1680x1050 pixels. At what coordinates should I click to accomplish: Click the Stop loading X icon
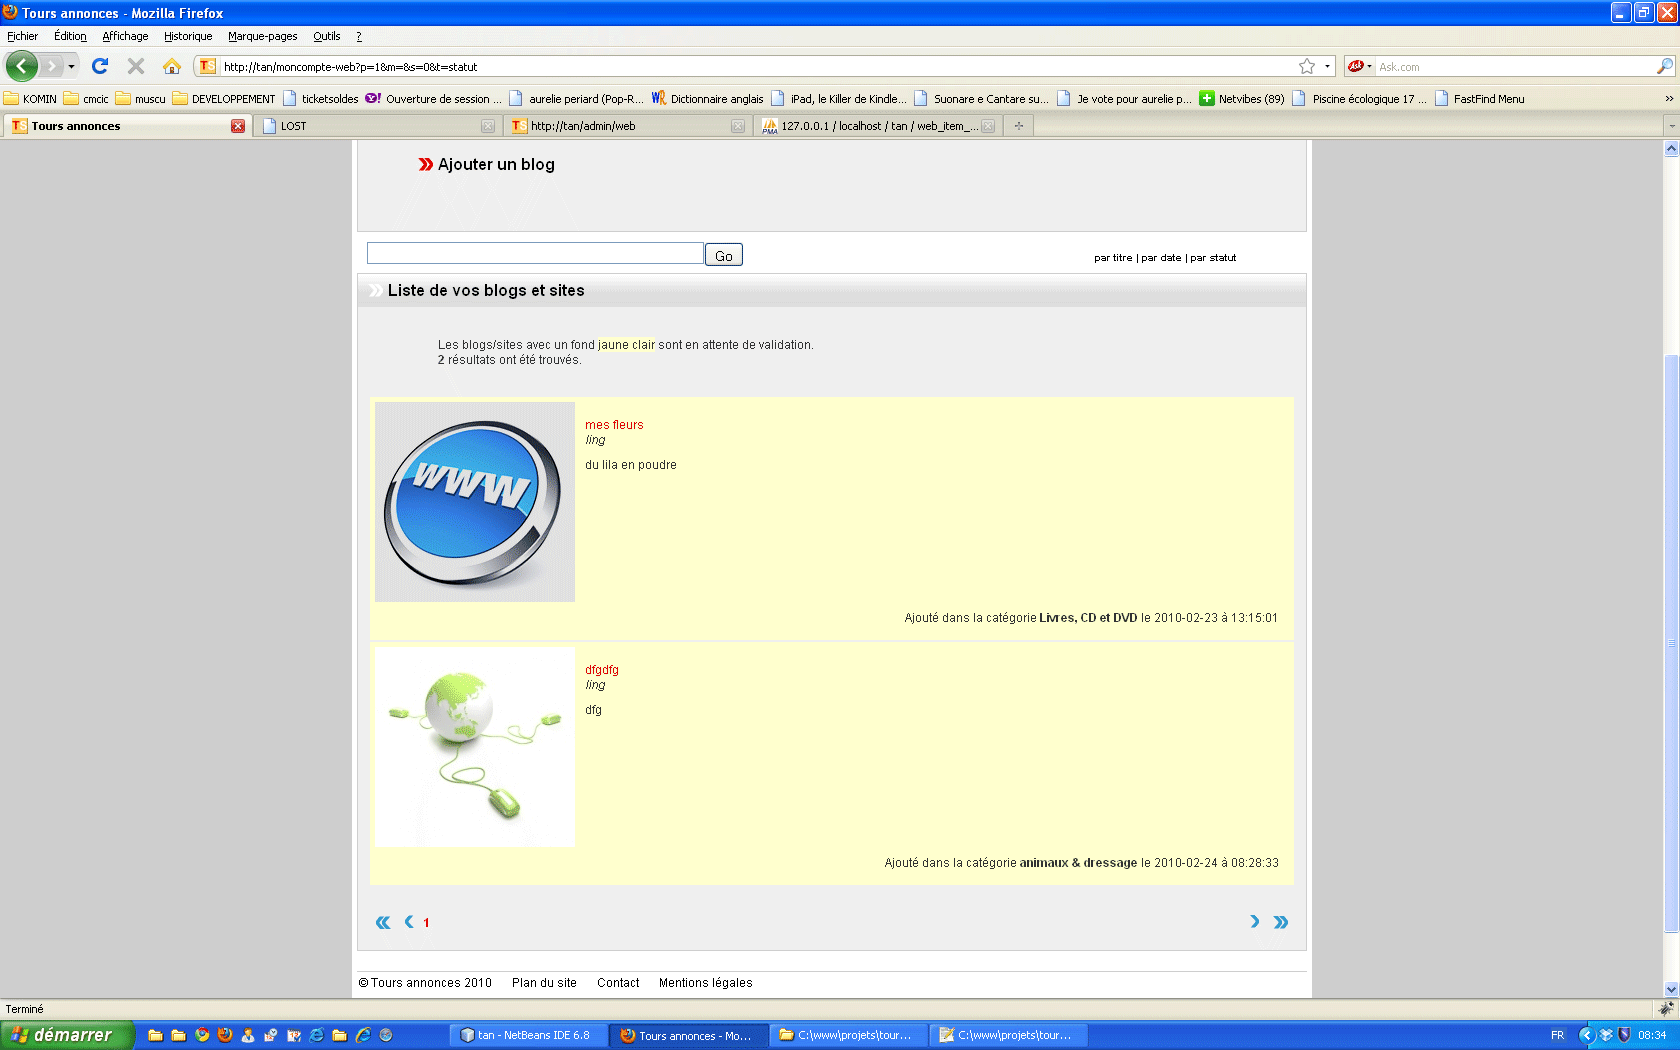136,66
